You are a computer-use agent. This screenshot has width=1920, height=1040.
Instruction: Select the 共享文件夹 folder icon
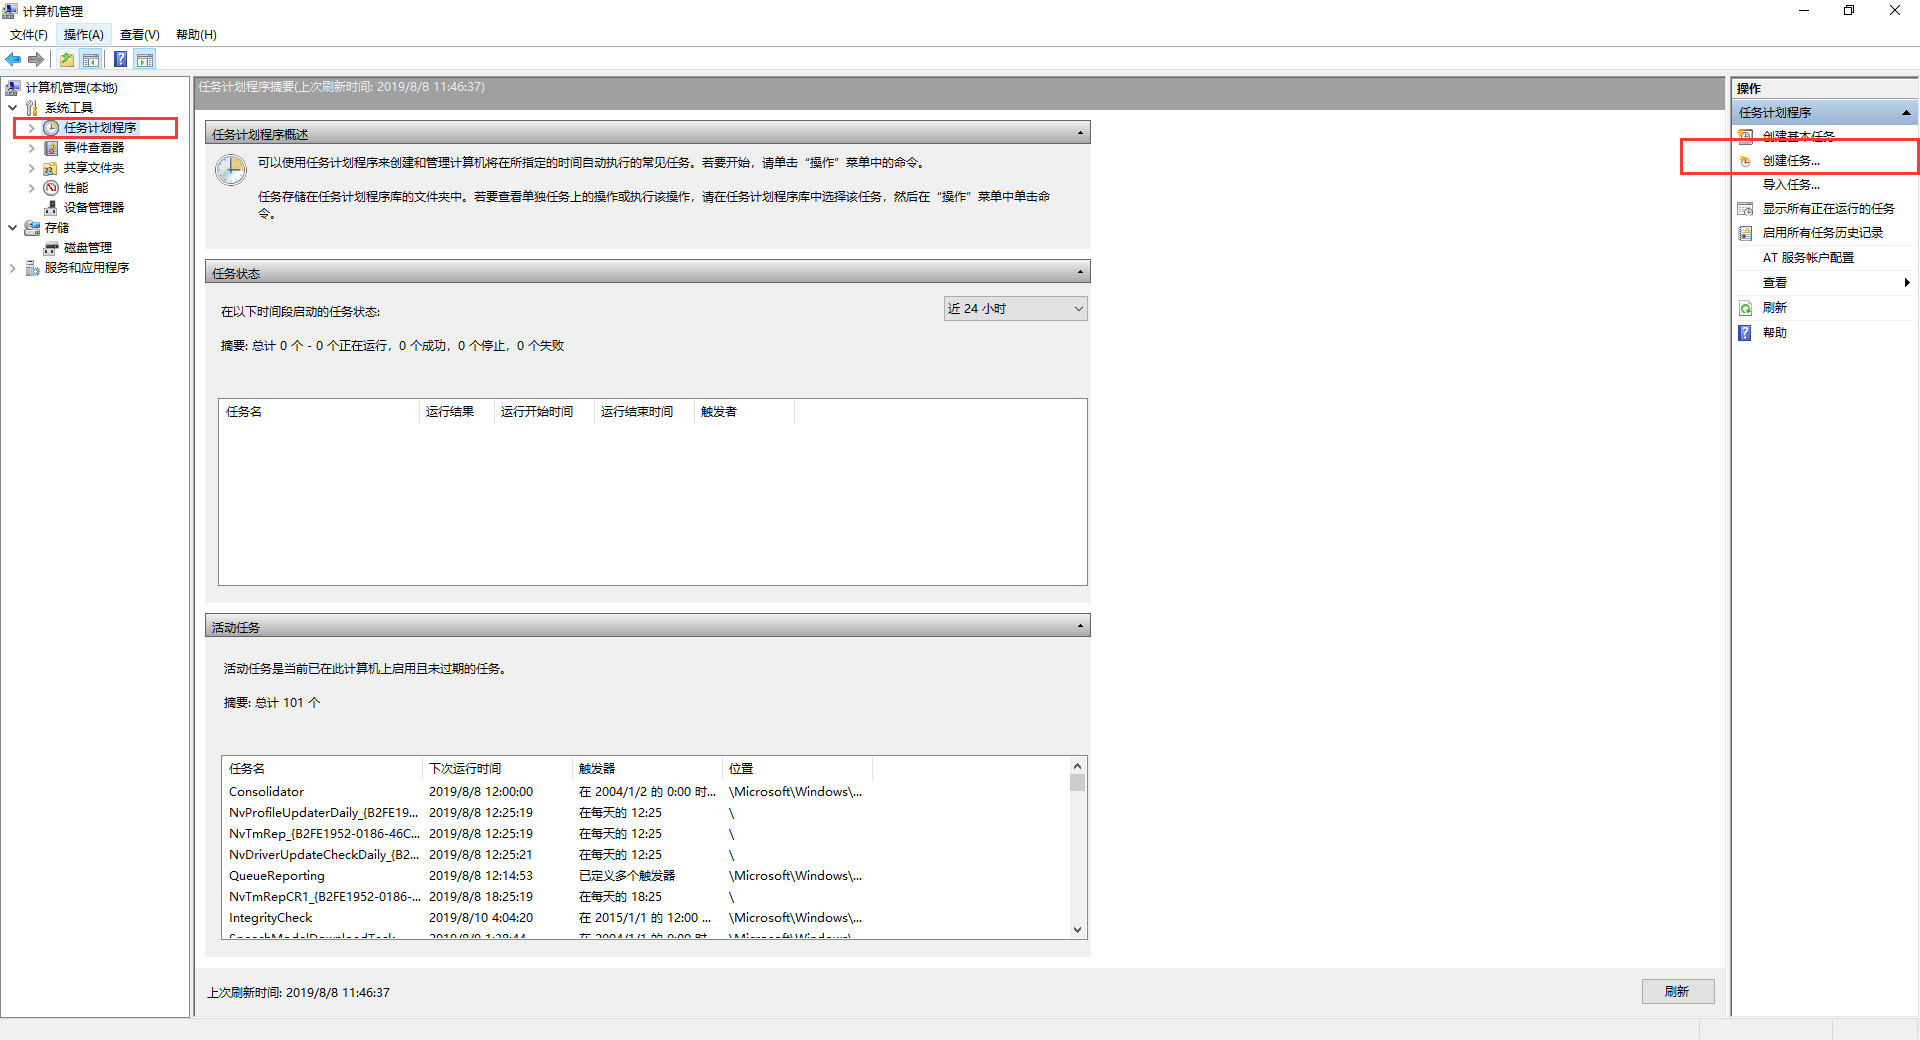point(51,168)
